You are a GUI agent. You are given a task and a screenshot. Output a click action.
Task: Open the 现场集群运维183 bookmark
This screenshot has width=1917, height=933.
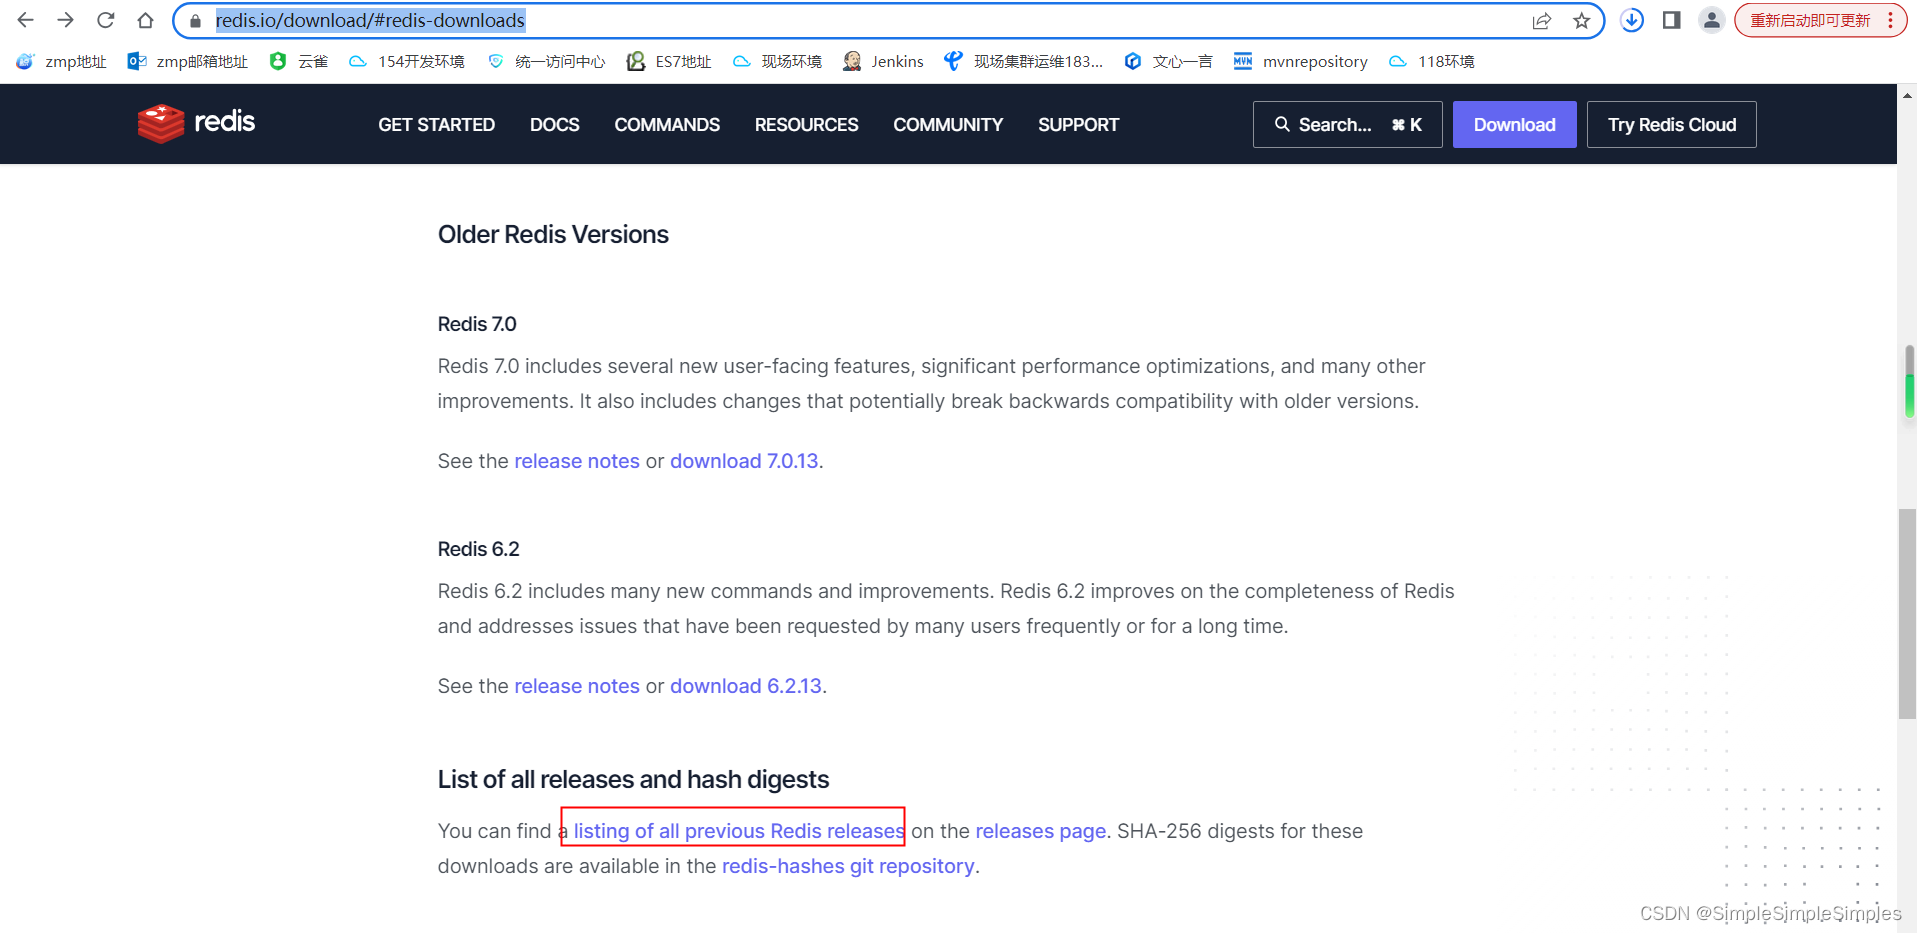tap(1024, 61)
